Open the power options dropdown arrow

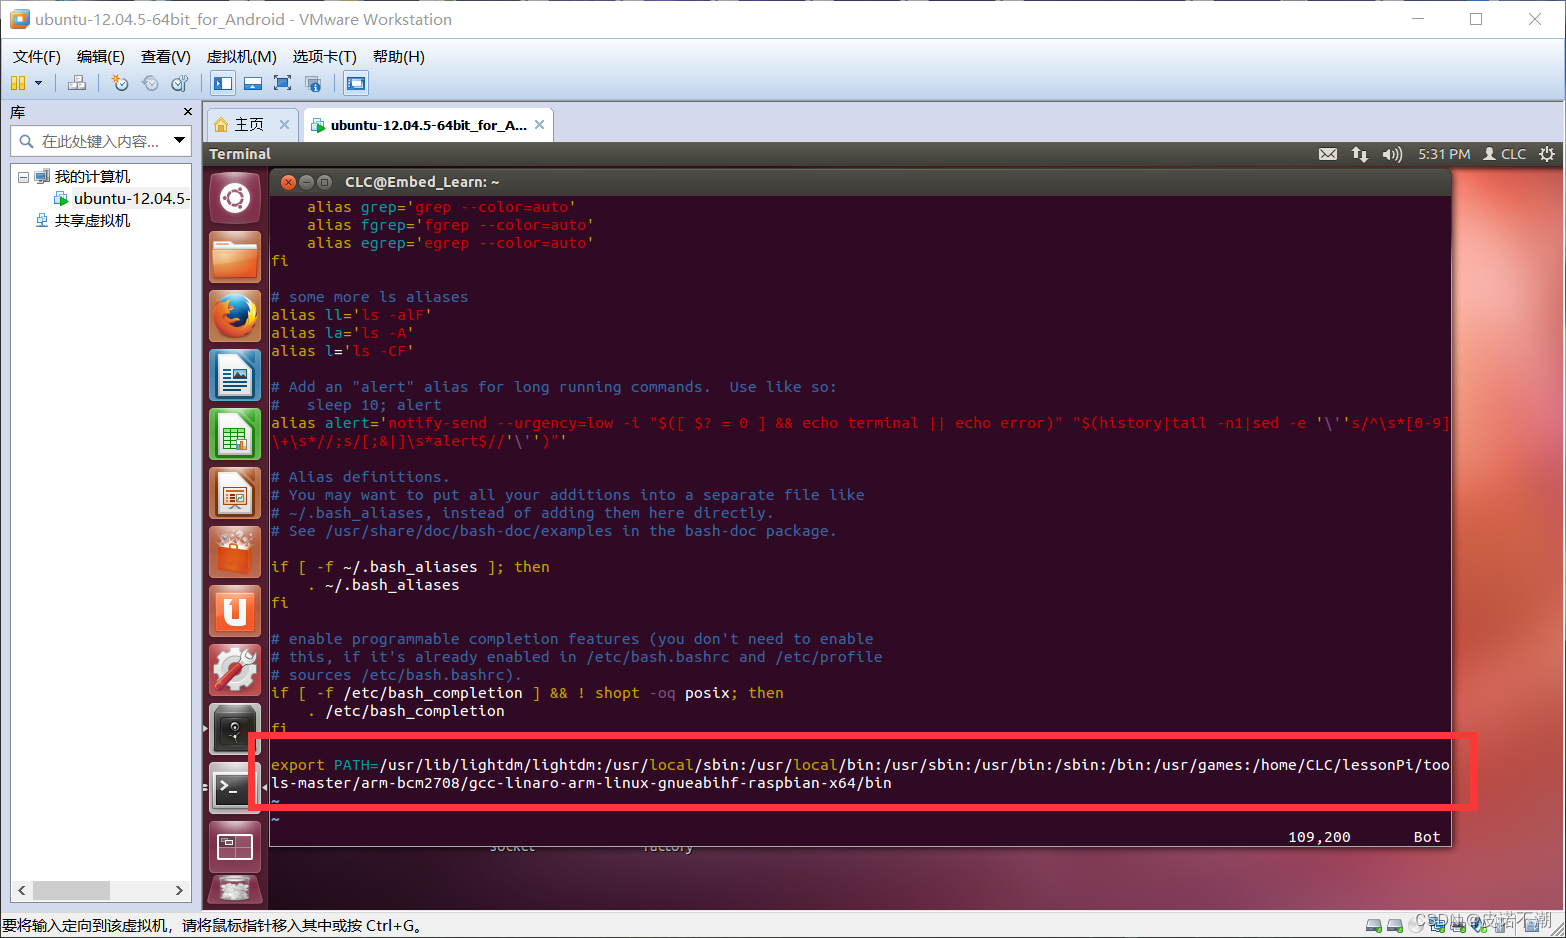pyautogui.click(x=39, y=83)
